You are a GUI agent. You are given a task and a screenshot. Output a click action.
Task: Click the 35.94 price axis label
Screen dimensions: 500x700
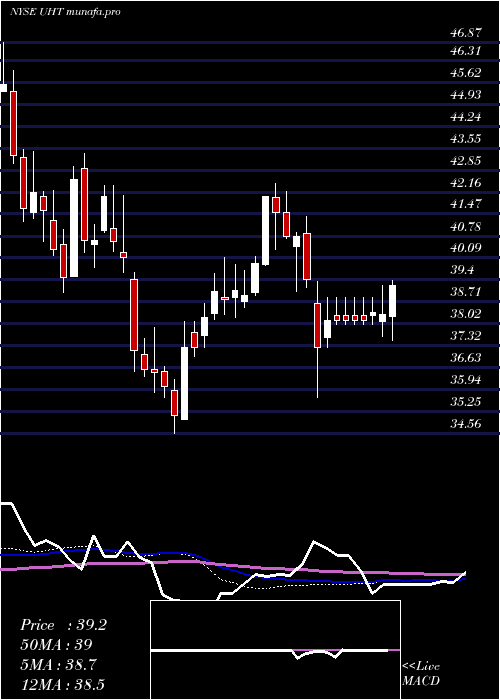[465, 380]
